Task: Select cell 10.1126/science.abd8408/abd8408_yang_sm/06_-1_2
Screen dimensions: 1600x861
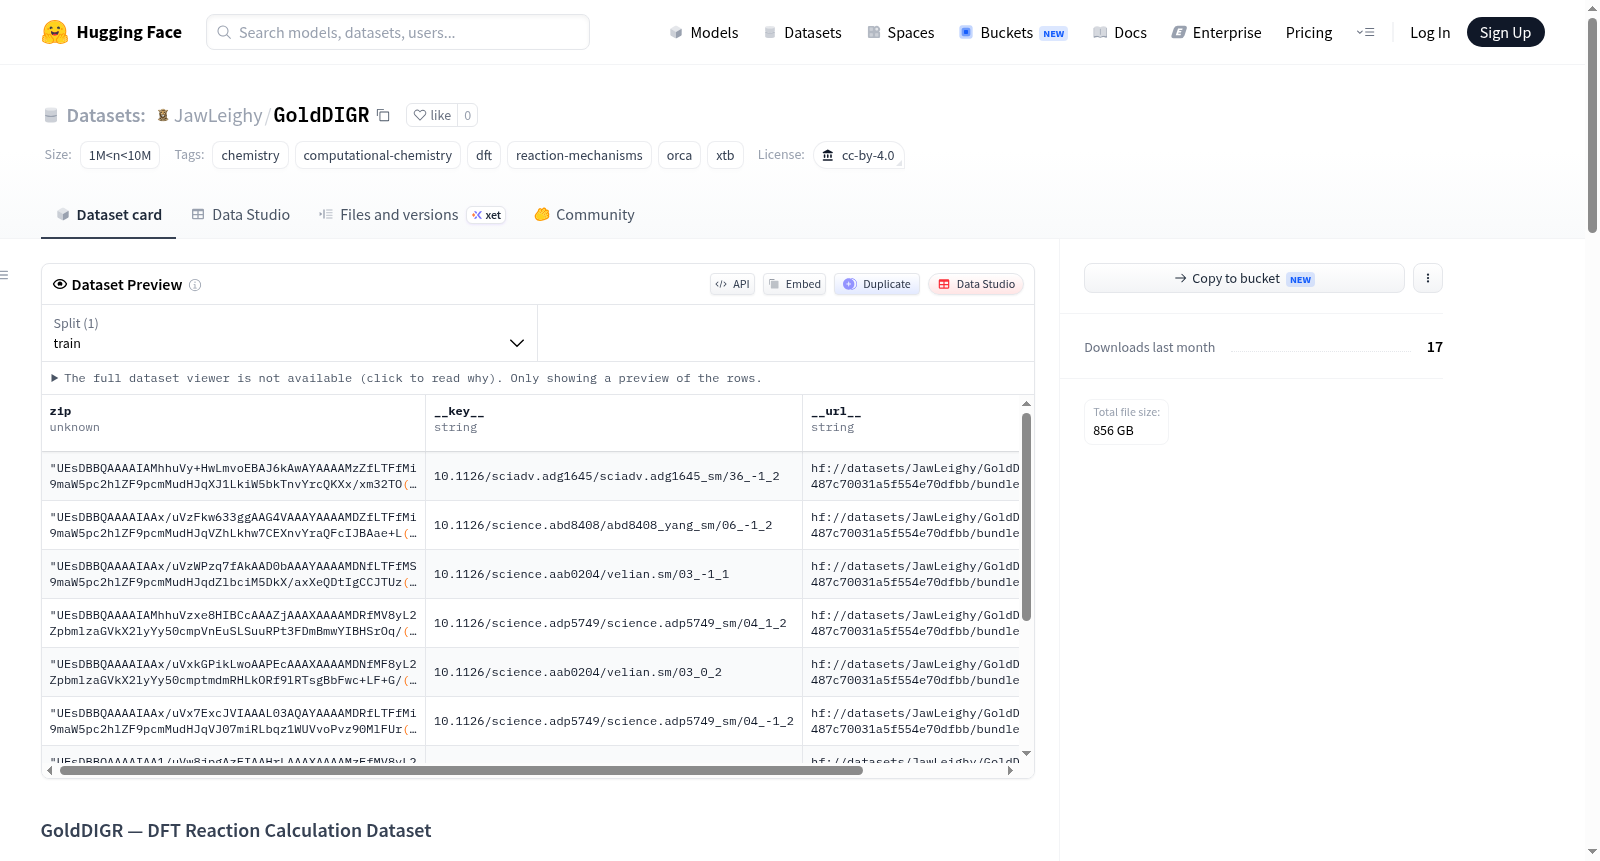Action: [614, 525]
